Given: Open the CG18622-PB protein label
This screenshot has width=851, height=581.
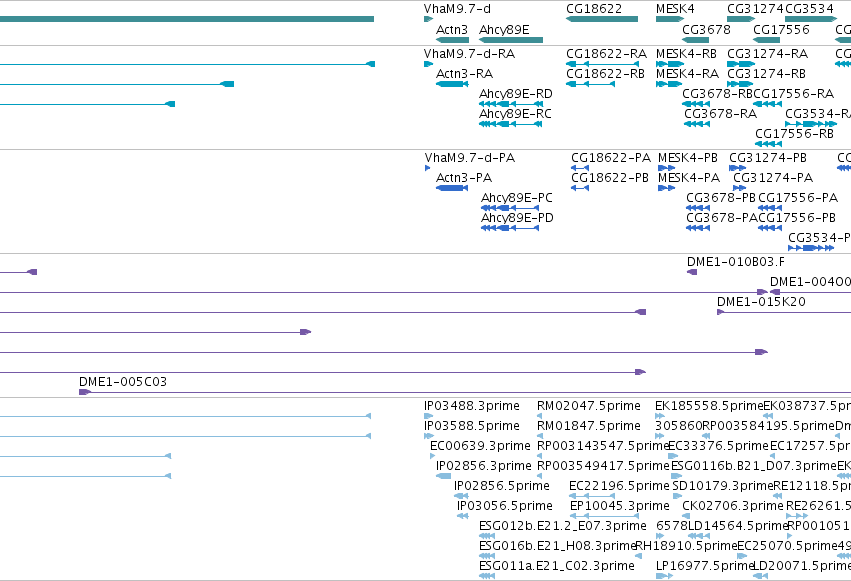Looking at the screenshot, I should (609, 178).
